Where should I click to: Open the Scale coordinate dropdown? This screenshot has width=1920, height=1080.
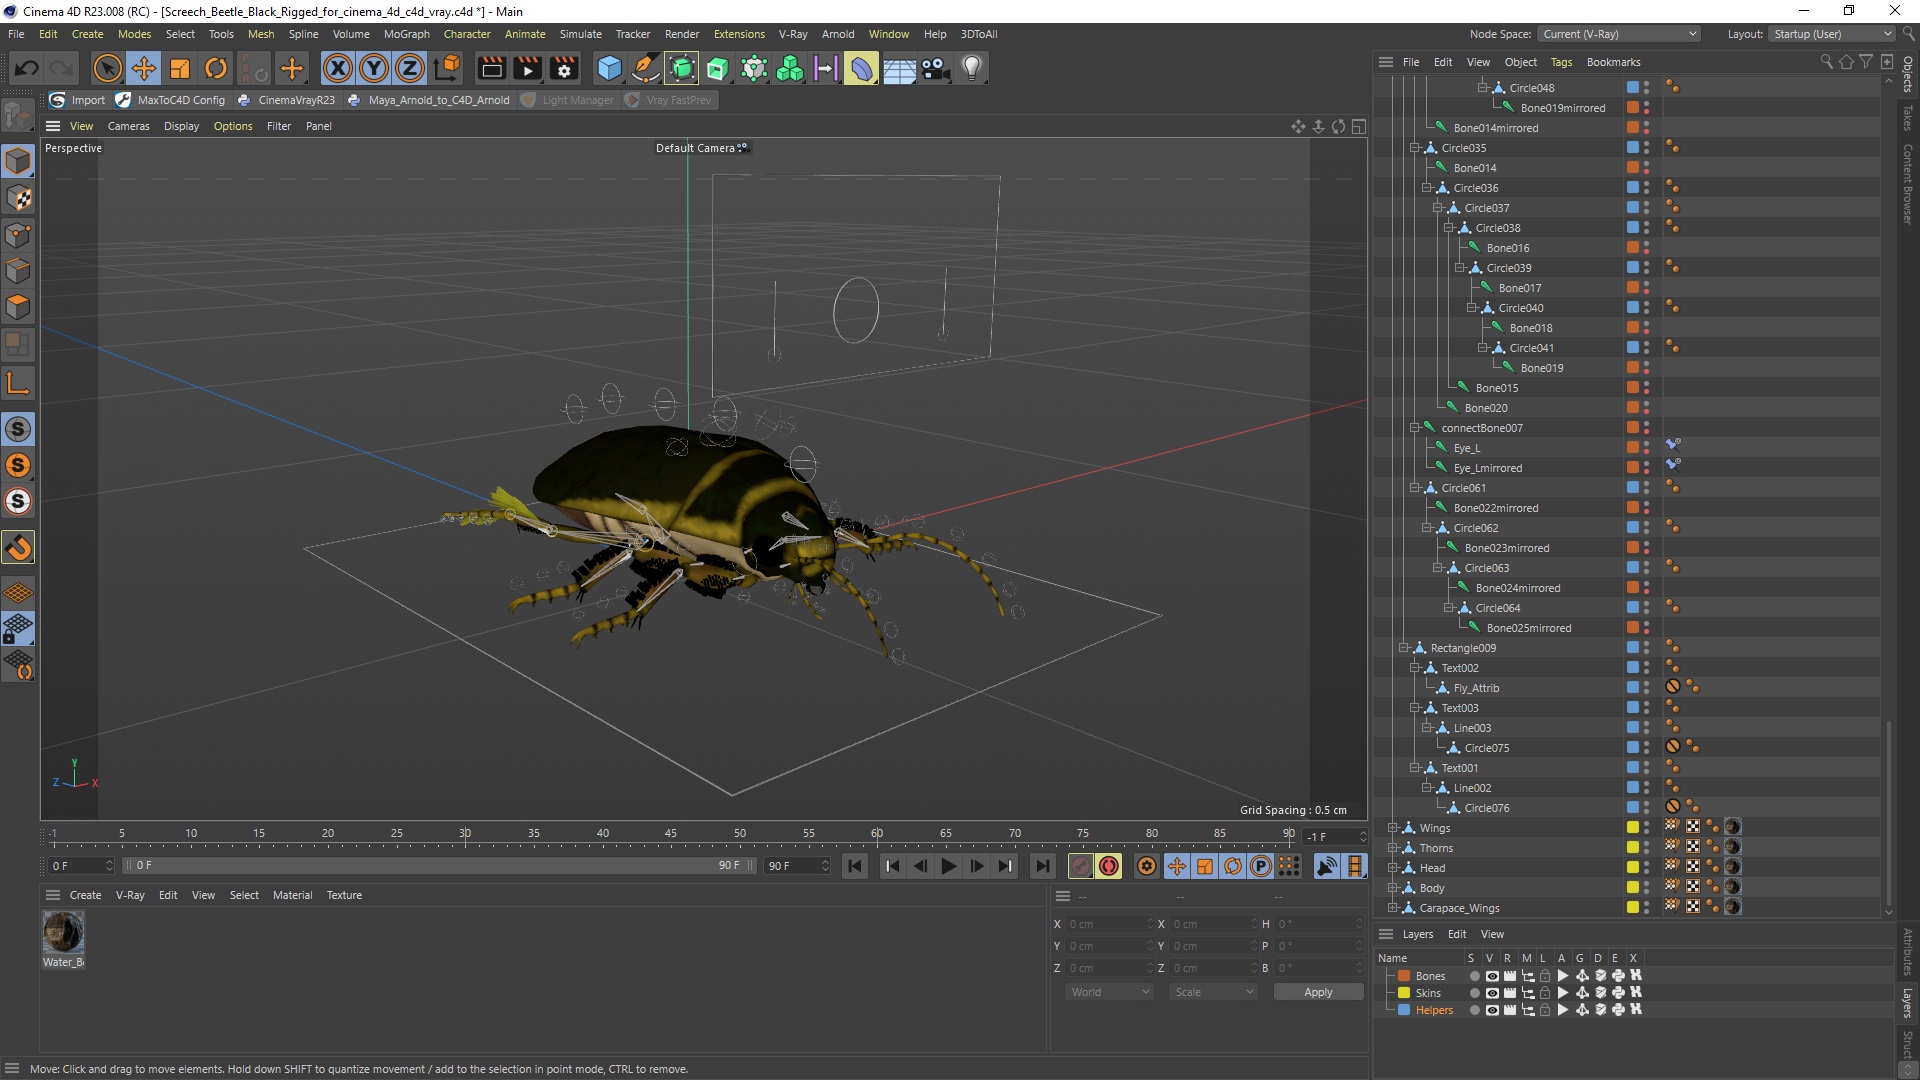1213,992
